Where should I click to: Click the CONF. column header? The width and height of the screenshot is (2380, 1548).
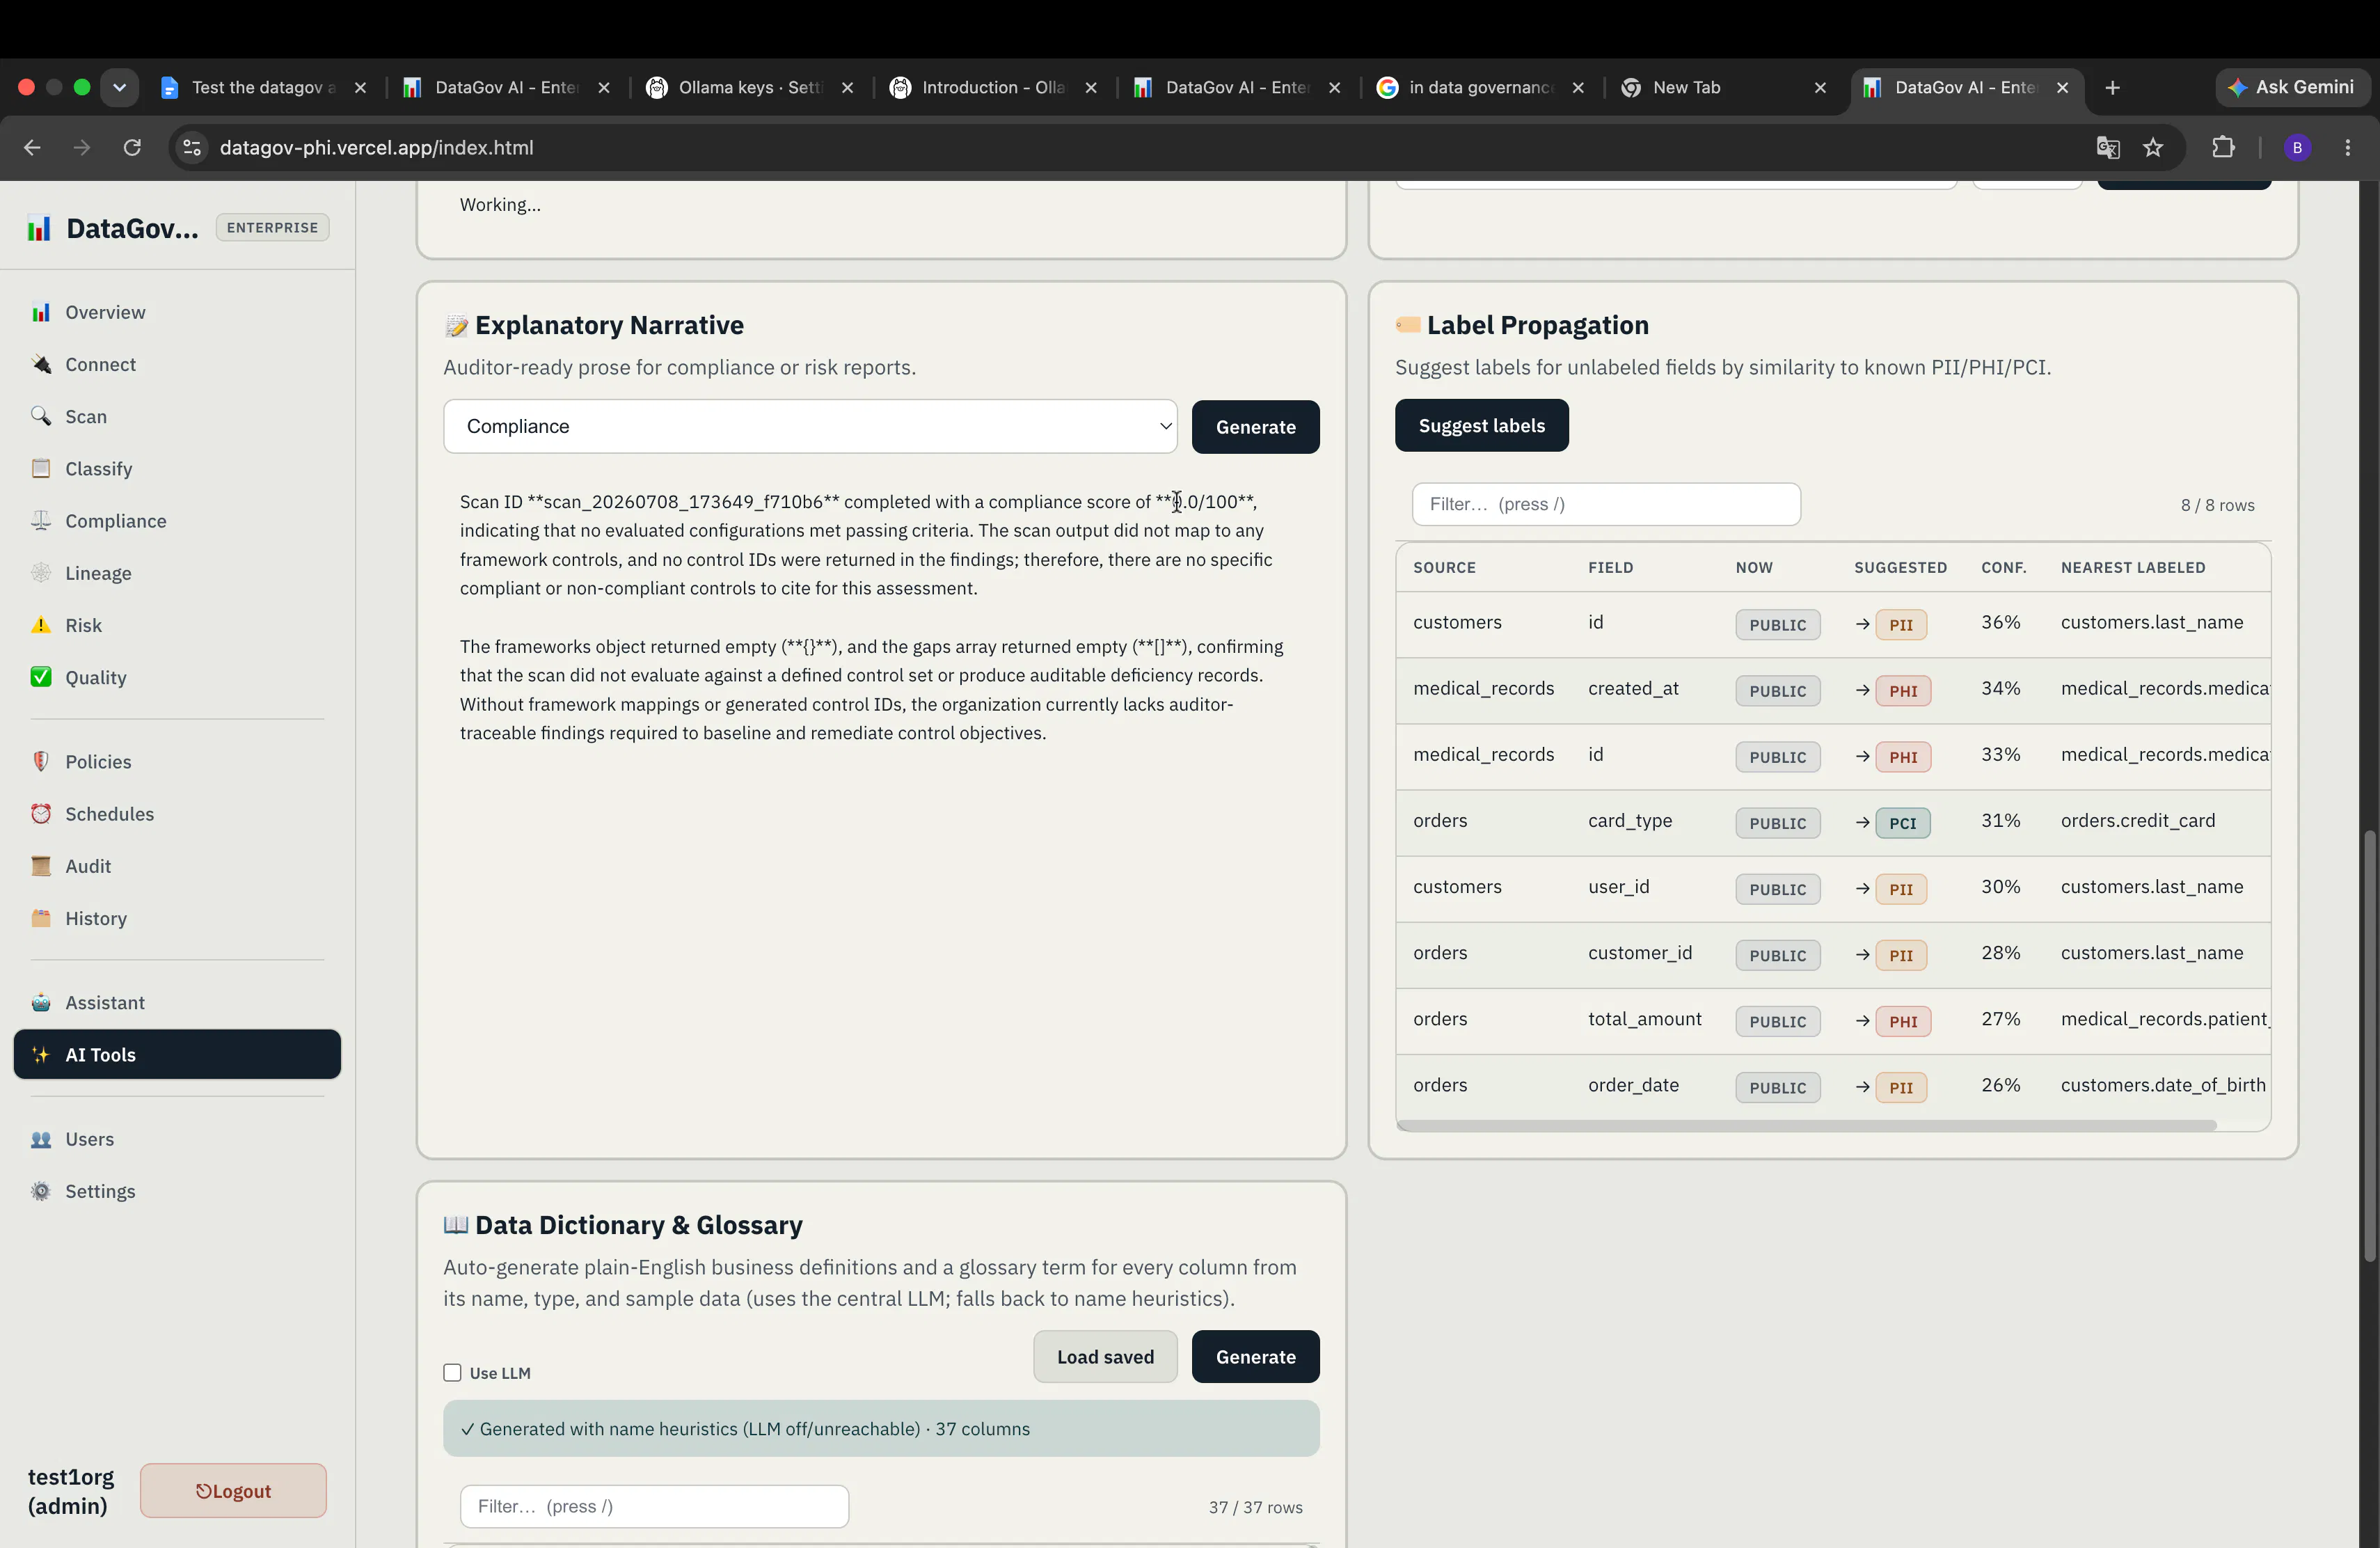(x=2003, y=567)
